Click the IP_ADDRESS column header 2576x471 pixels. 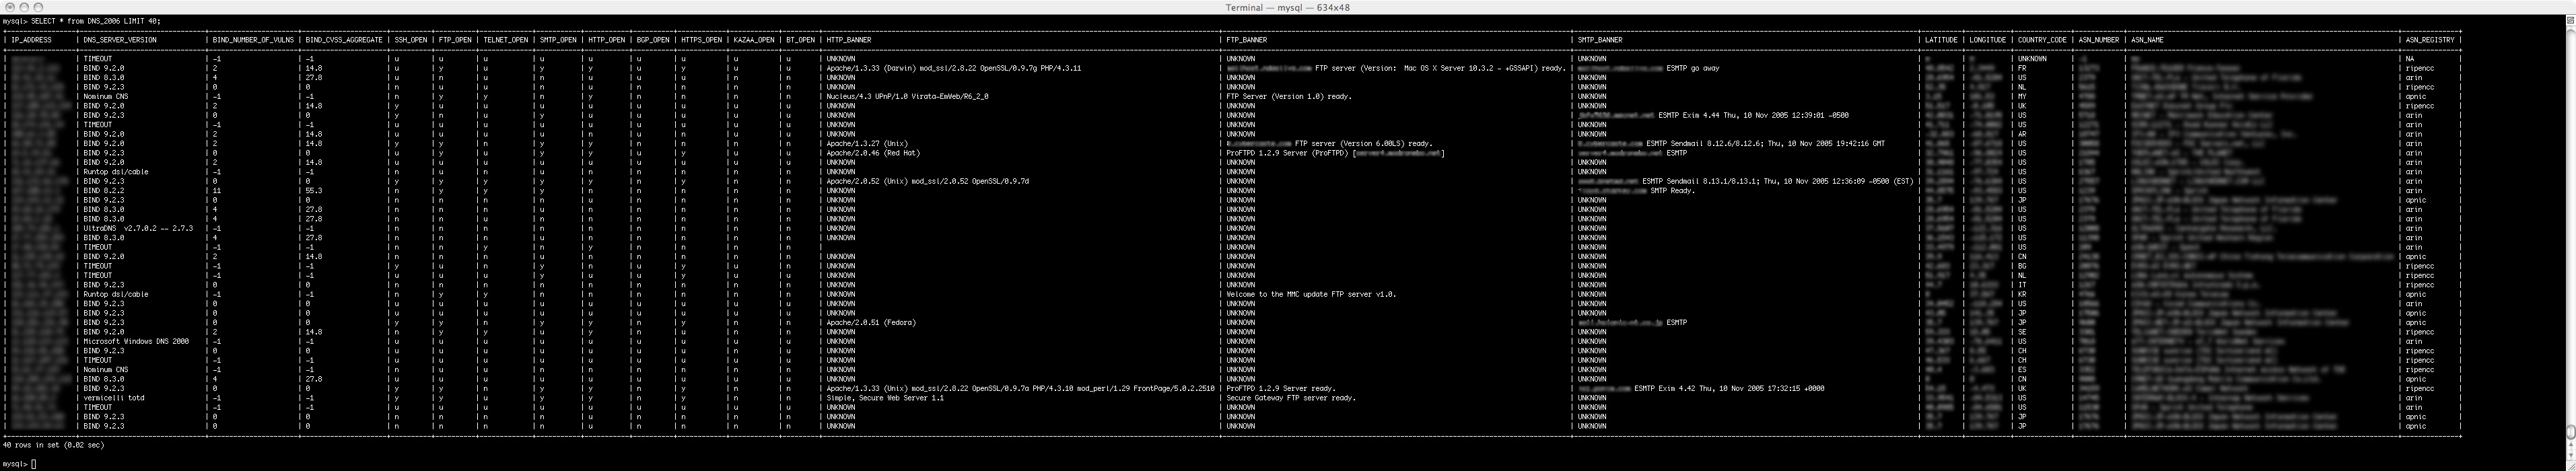point(31,40)
